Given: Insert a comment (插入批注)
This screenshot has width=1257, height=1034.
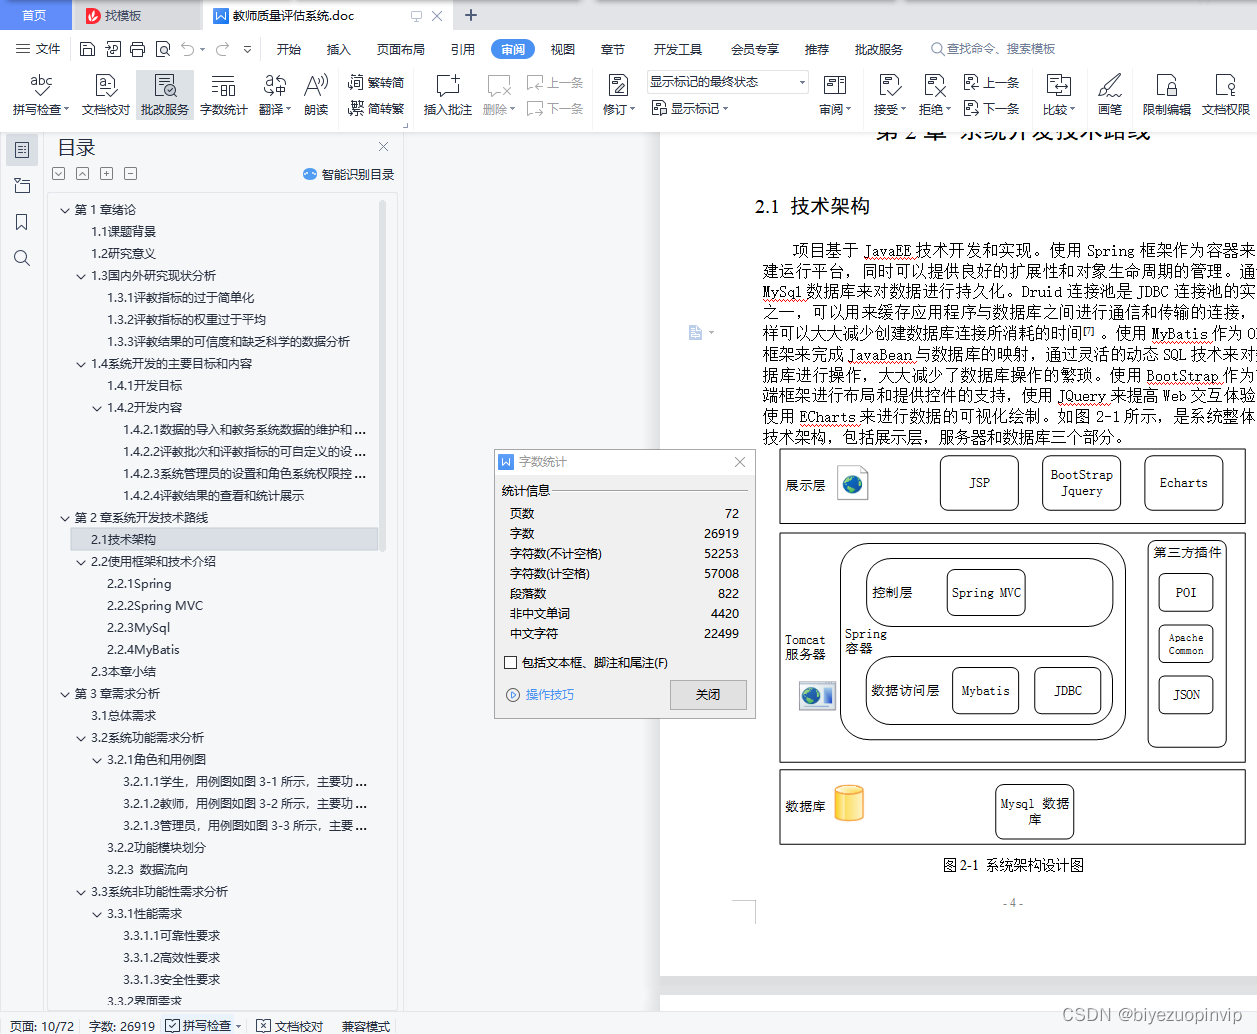Looking at the screenshot, I should click(x=448, y=95).
